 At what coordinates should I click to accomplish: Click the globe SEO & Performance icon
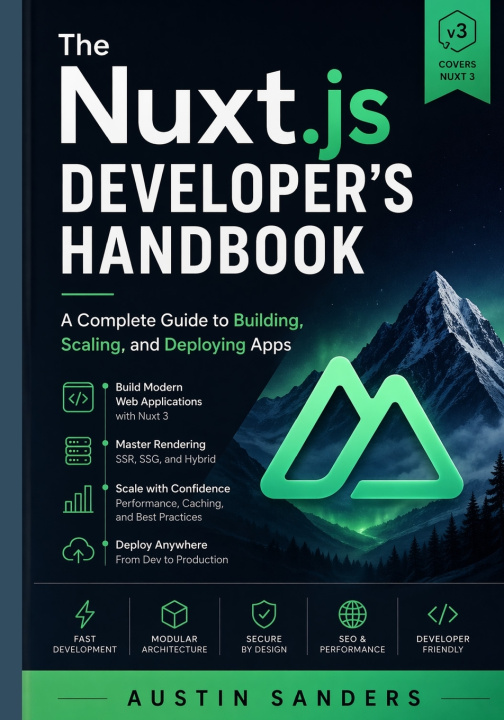[x=353, y=614]
